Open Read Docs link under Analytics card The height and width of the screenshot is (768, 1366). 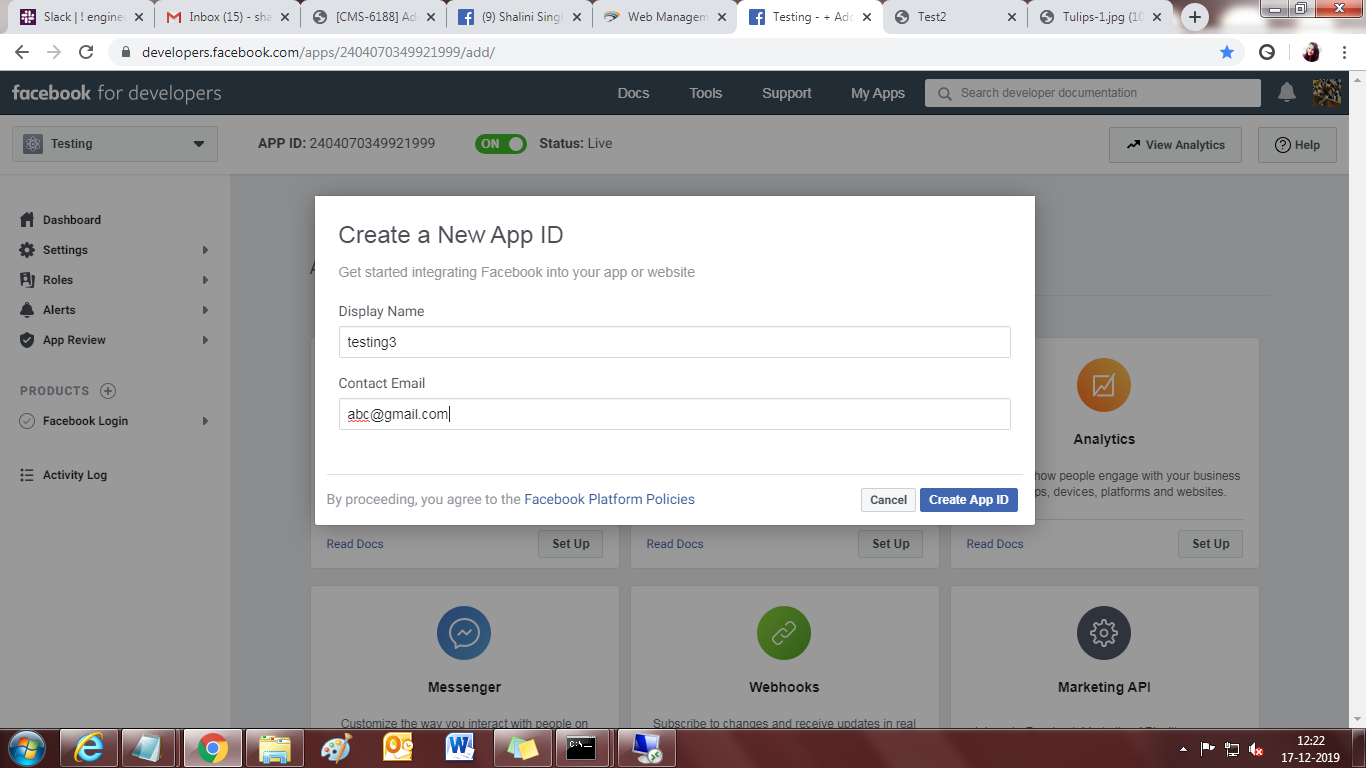click(995, 544)
